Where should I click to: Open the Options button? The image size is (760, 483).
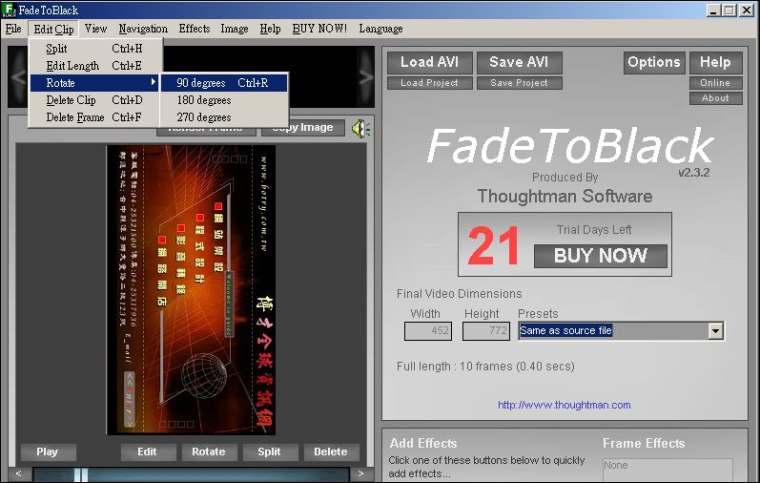[x=654, y=62]
